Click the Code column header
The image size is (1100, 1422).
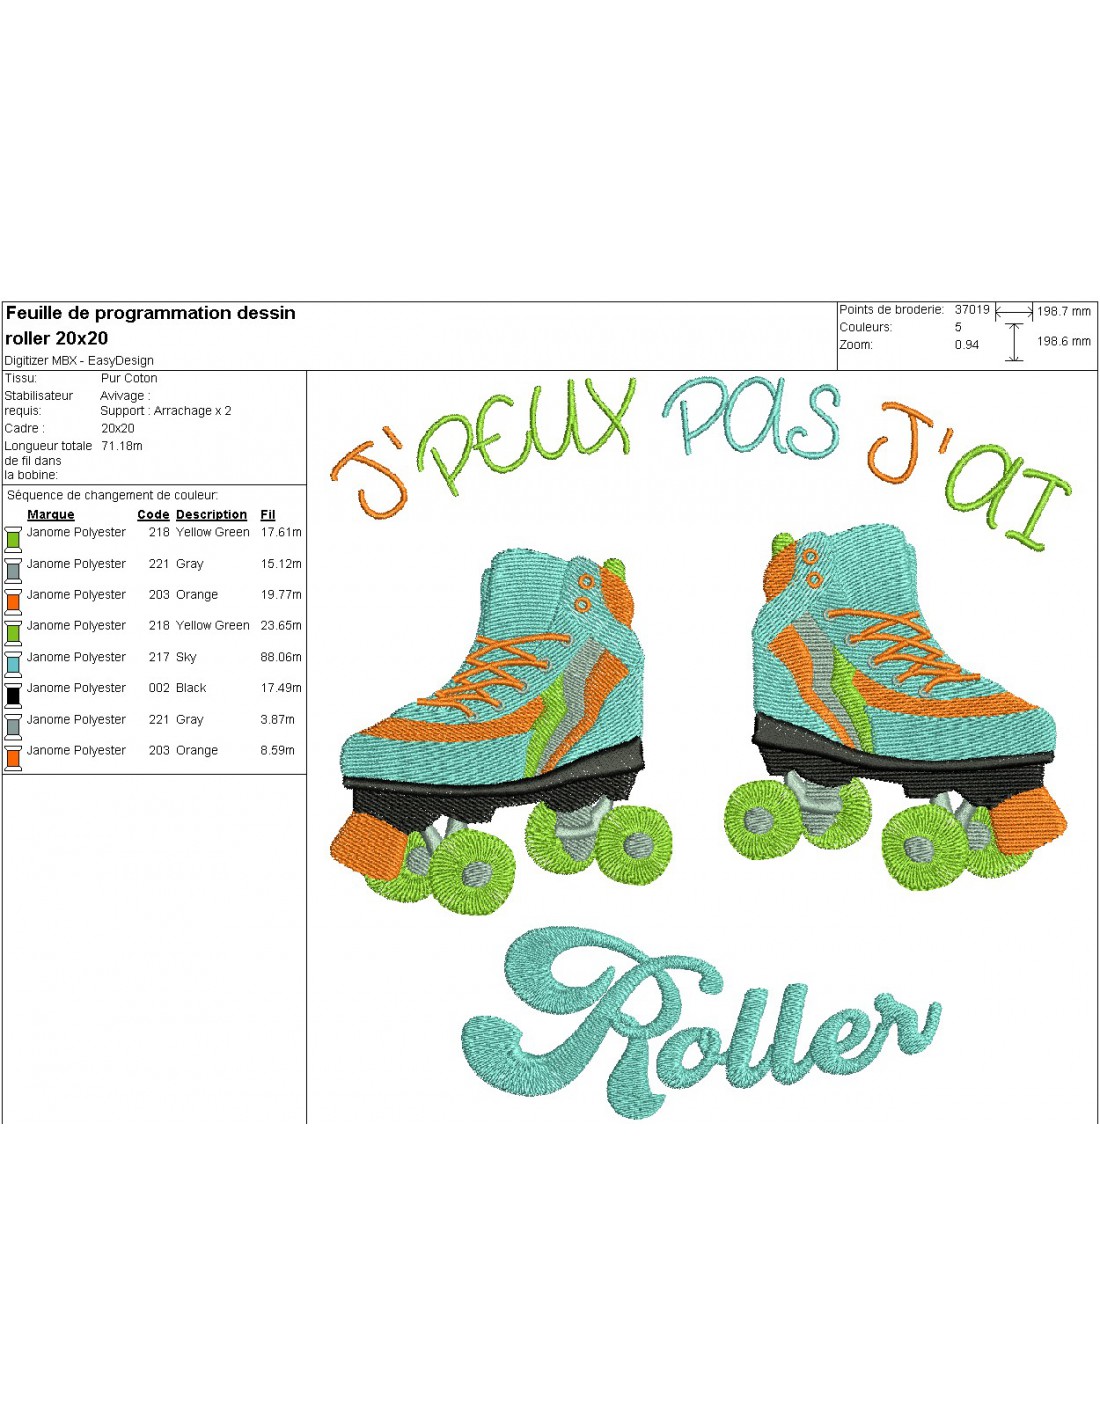[x=153, y=515]
